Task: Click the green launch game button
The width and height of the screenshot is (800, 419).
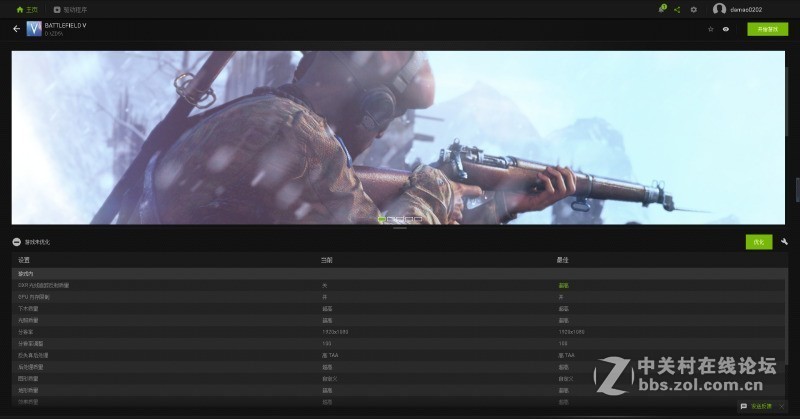Action: (767, 29)
